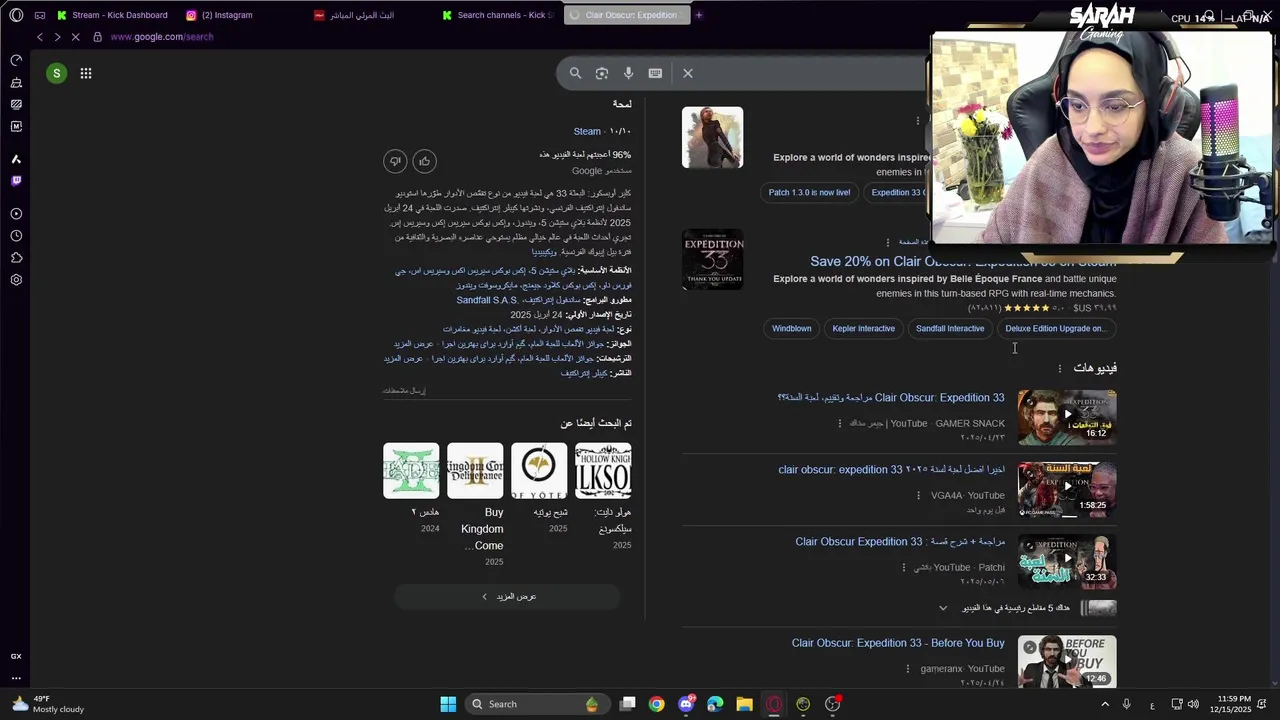Open a new tab with plus button
This screenshot has width=1280, height=720.
pos(699,15)
